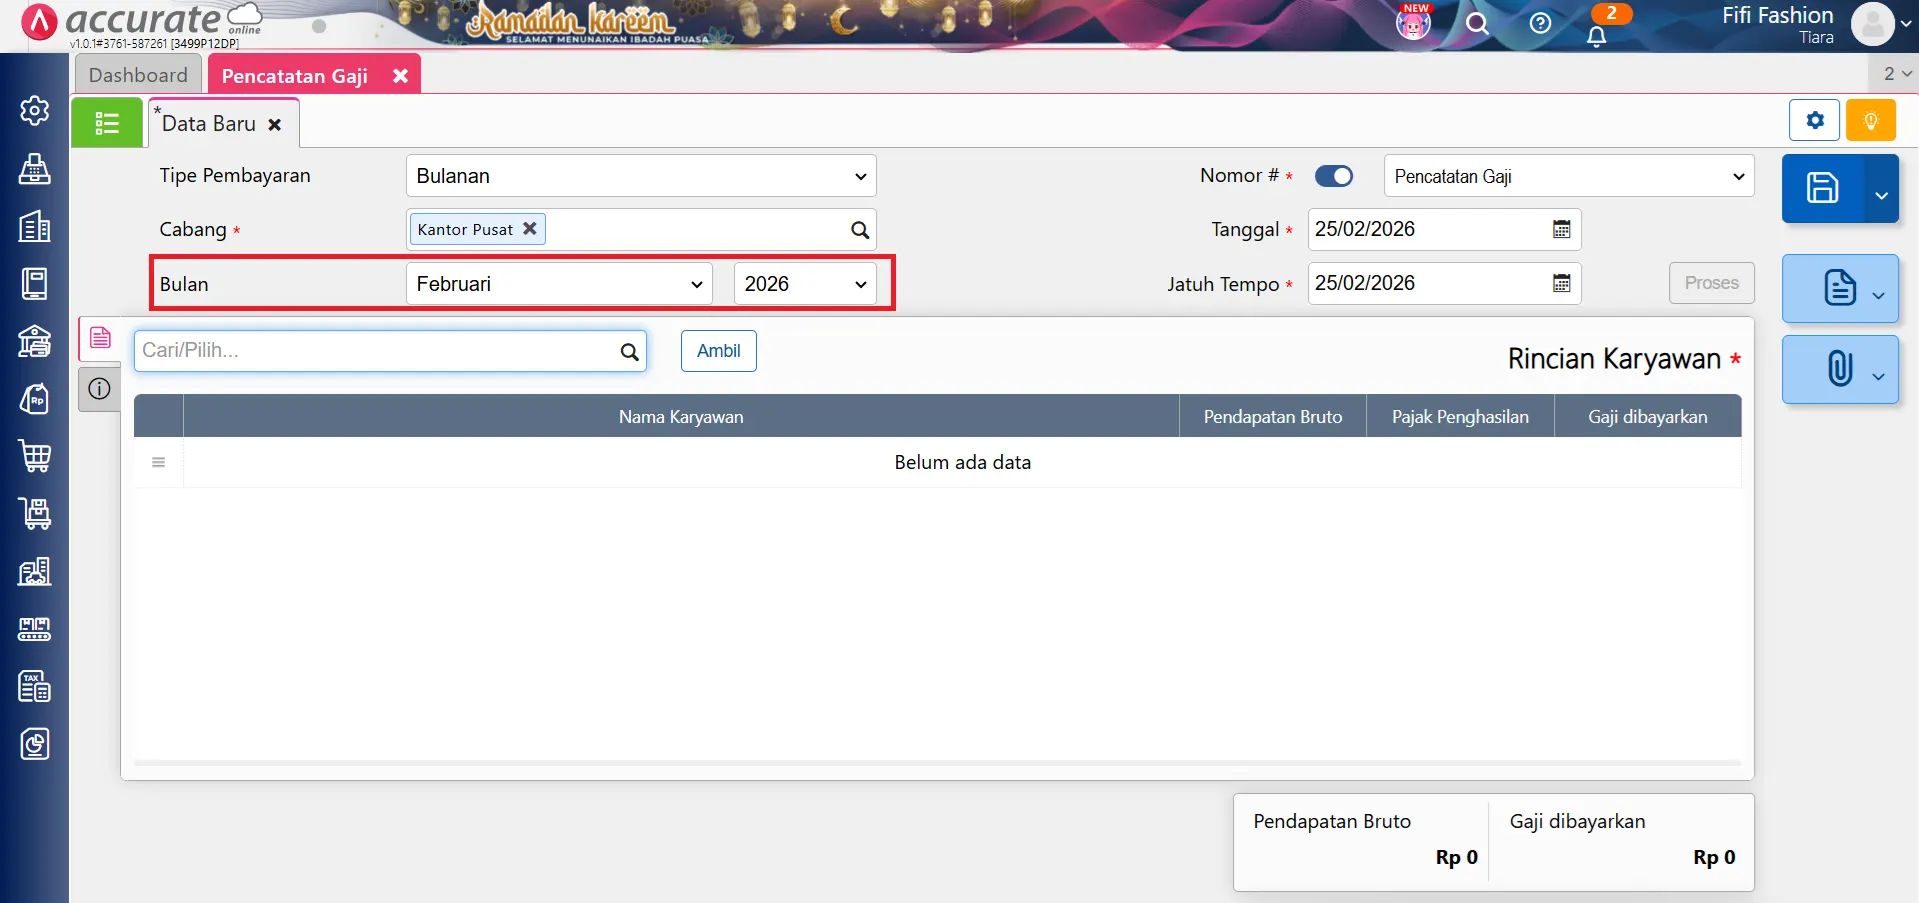
Task: Click the Ambil button
Action: click(x=718, y=351)
